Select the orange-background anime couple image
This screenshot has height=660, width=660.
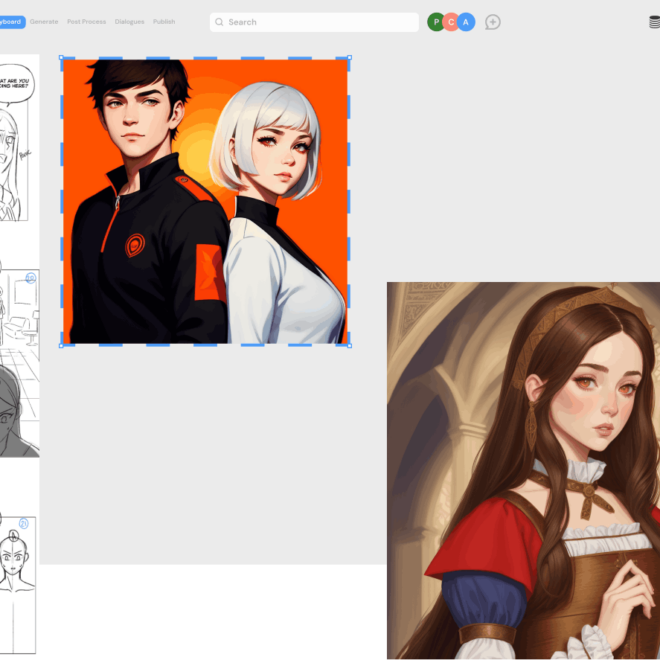[205, 201]
